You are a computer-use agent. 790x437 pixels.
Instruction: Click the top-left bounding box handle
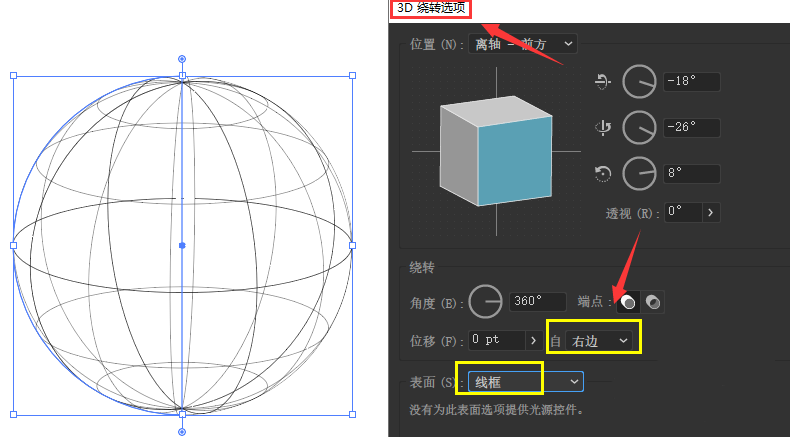14,76
